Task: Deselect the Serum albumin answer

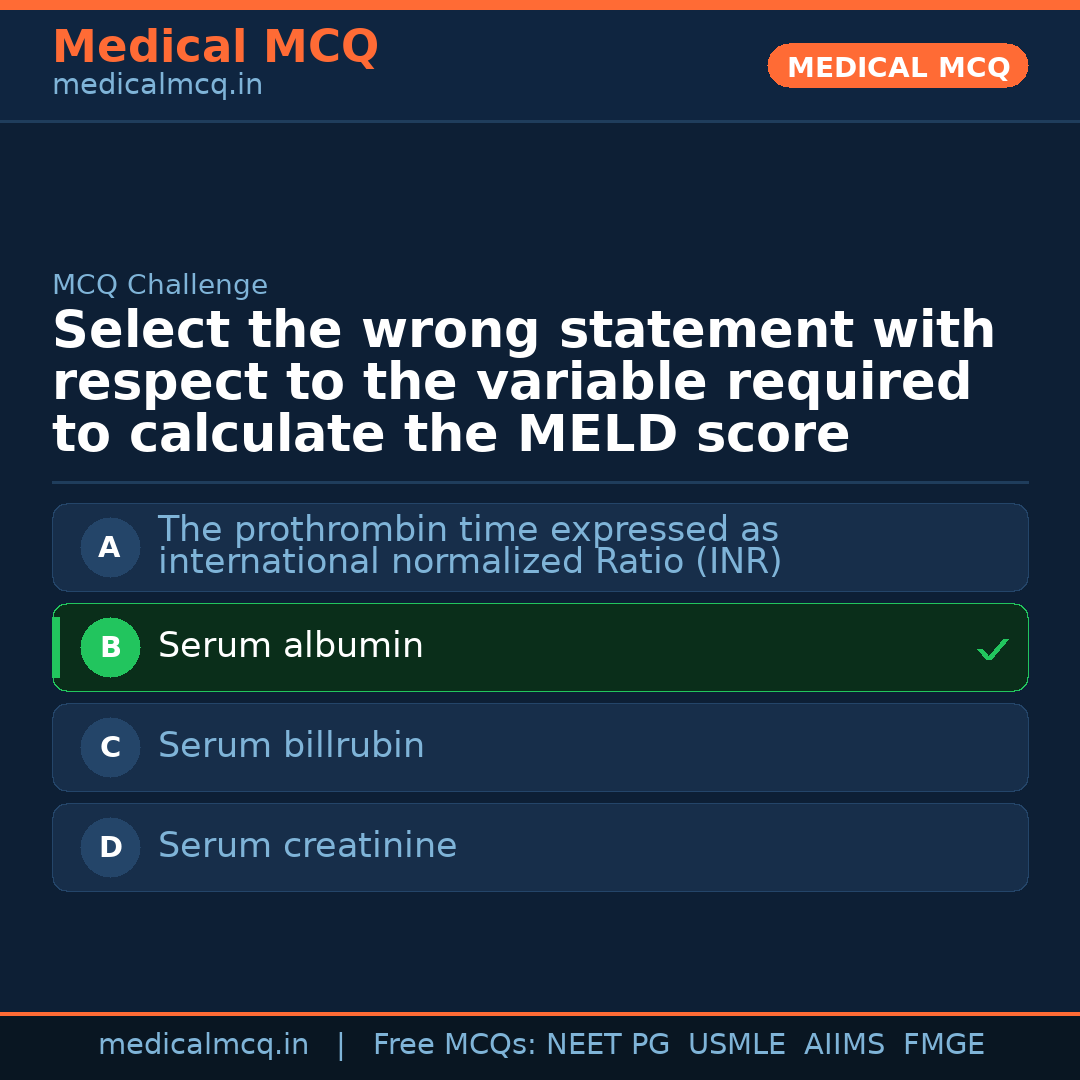Action: tap(540, 647)
